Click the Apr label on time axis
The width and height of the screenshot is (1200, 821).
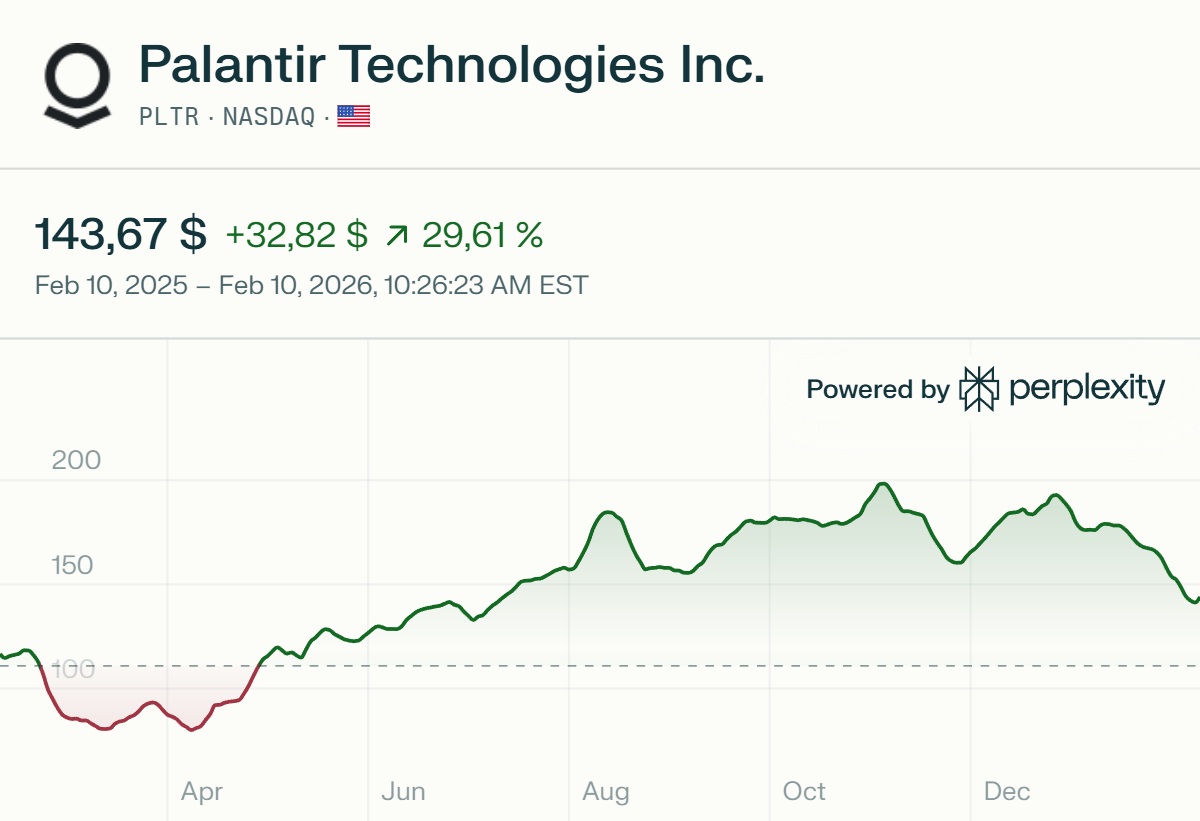click(x=202, y=792)
